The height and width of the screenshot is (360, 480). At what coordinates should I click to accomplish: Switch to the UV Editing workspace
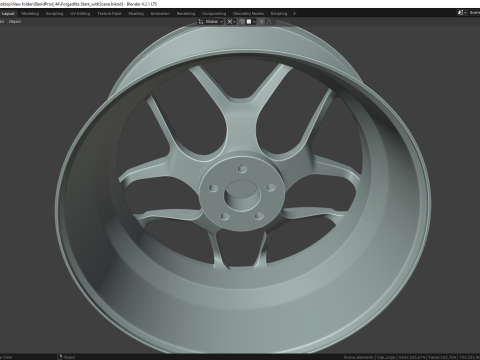pyautogui.click(x=80, y=14)
